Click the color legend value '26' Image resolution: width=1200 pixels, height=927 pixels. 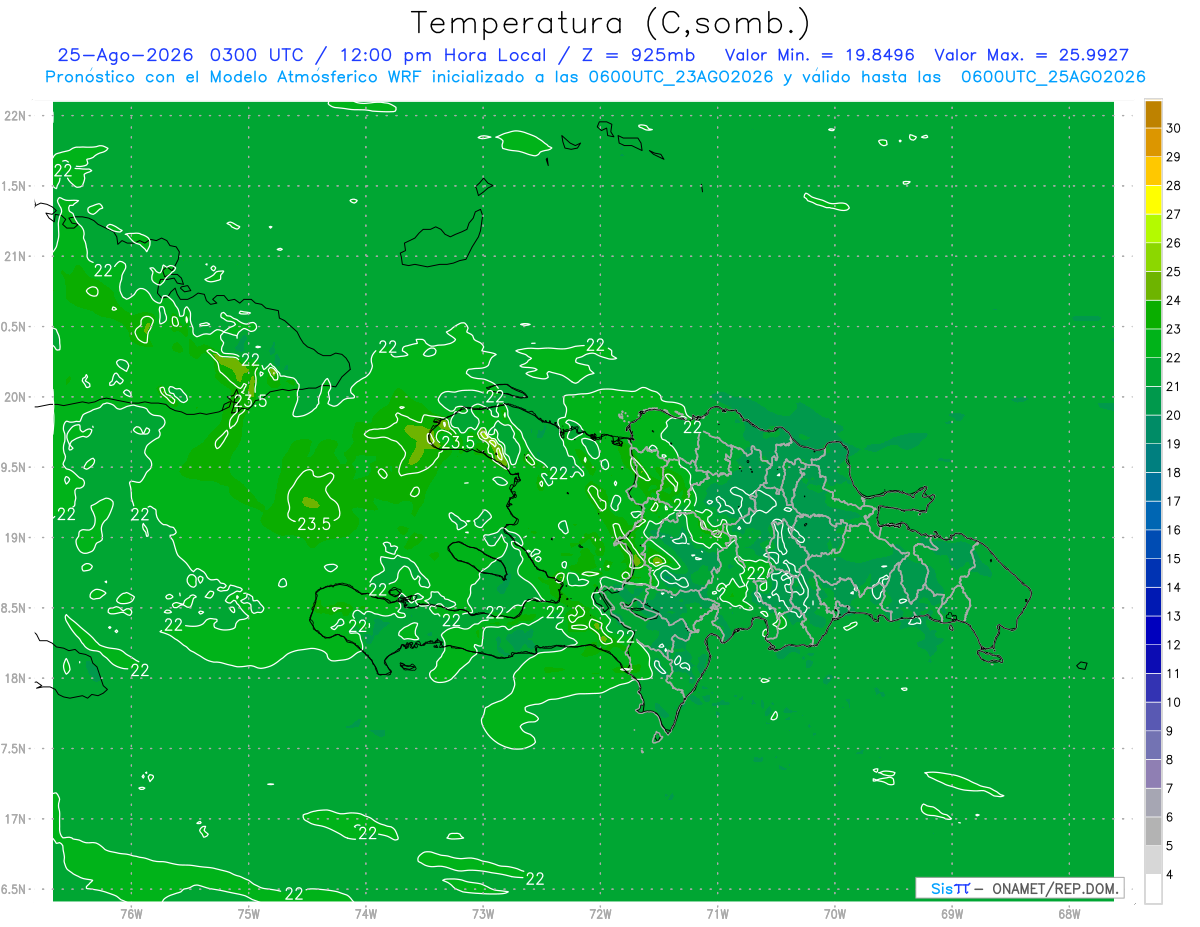[1174, 243]
